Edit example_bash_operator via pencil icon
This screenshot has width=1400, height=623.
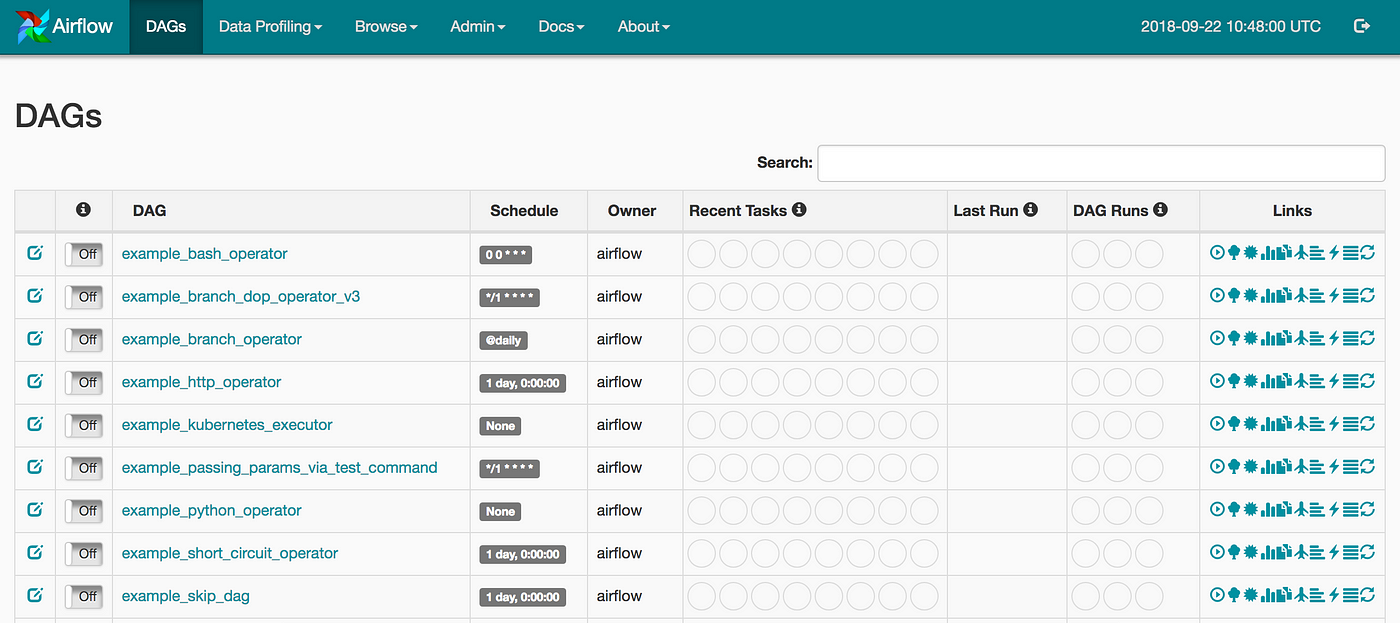tap(35, 253)
